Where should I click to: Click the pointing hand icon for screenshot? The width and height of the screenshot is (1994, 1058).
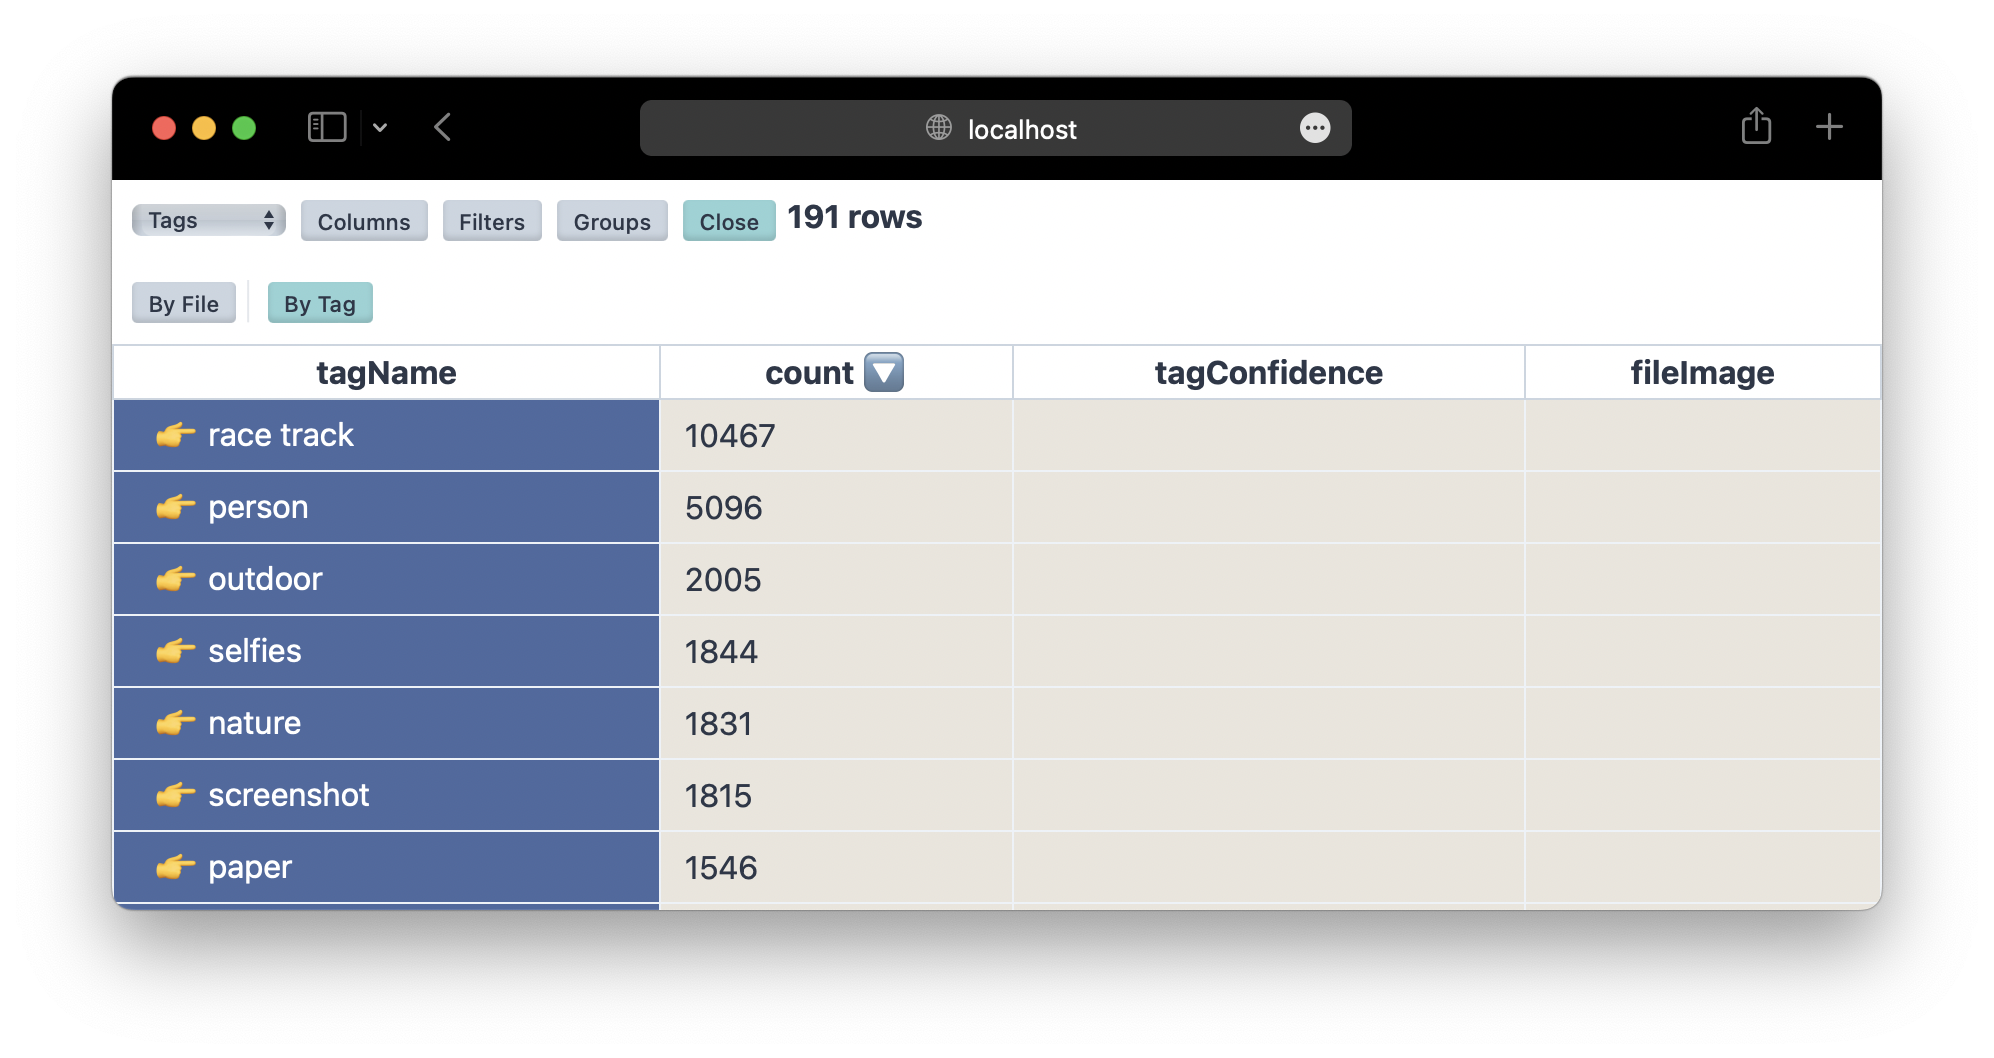click(175, 795)
